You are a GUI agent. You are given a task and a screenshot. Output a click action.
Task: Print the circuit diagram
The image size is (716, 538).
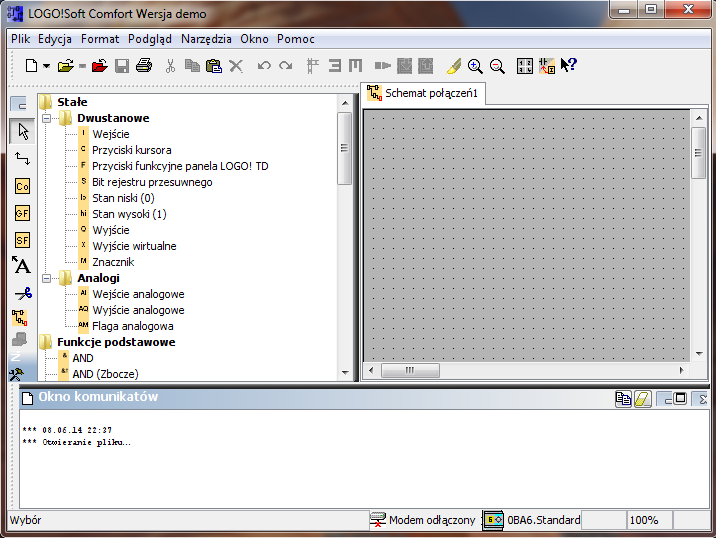pyautogui.click(x=144, y=66)
